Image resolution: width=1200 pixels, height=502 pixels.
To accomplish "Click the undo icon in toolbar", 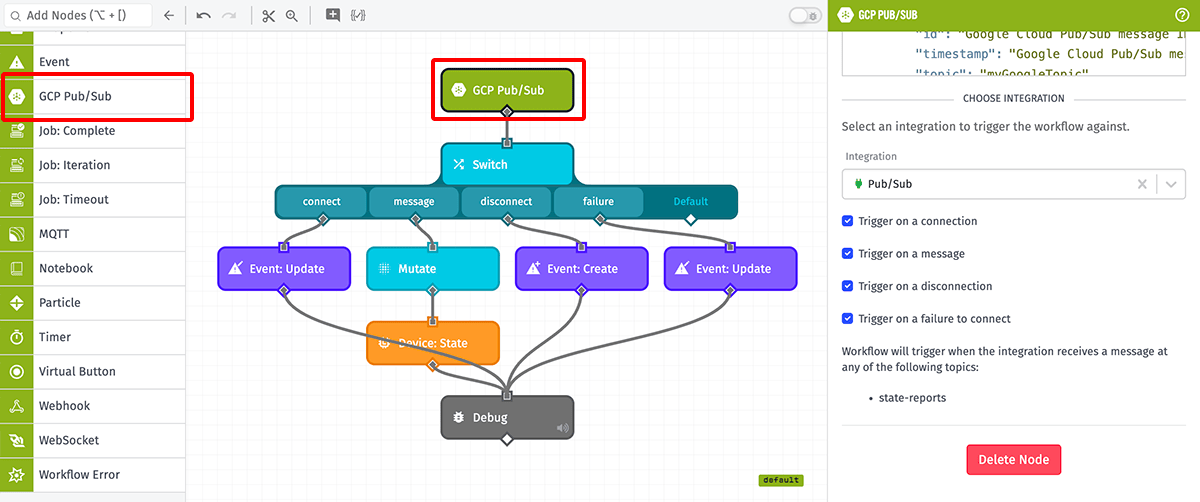I will tap(204, 15).
